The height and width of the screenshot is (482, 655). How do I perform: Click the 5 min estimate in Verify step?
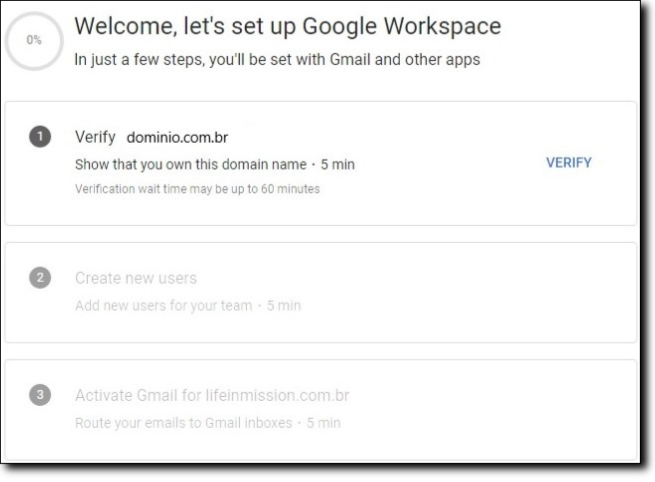(337, 164)
